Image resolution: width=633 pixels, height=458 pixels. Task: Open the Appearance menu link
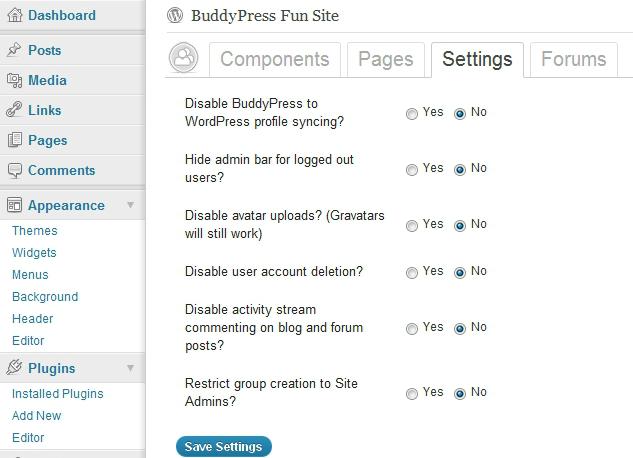66,205
